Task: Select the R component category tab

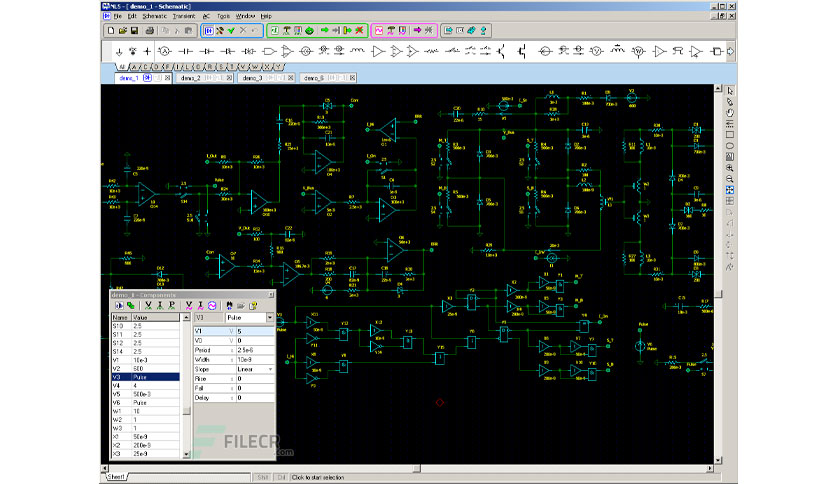Action: (x=210, y=67)
